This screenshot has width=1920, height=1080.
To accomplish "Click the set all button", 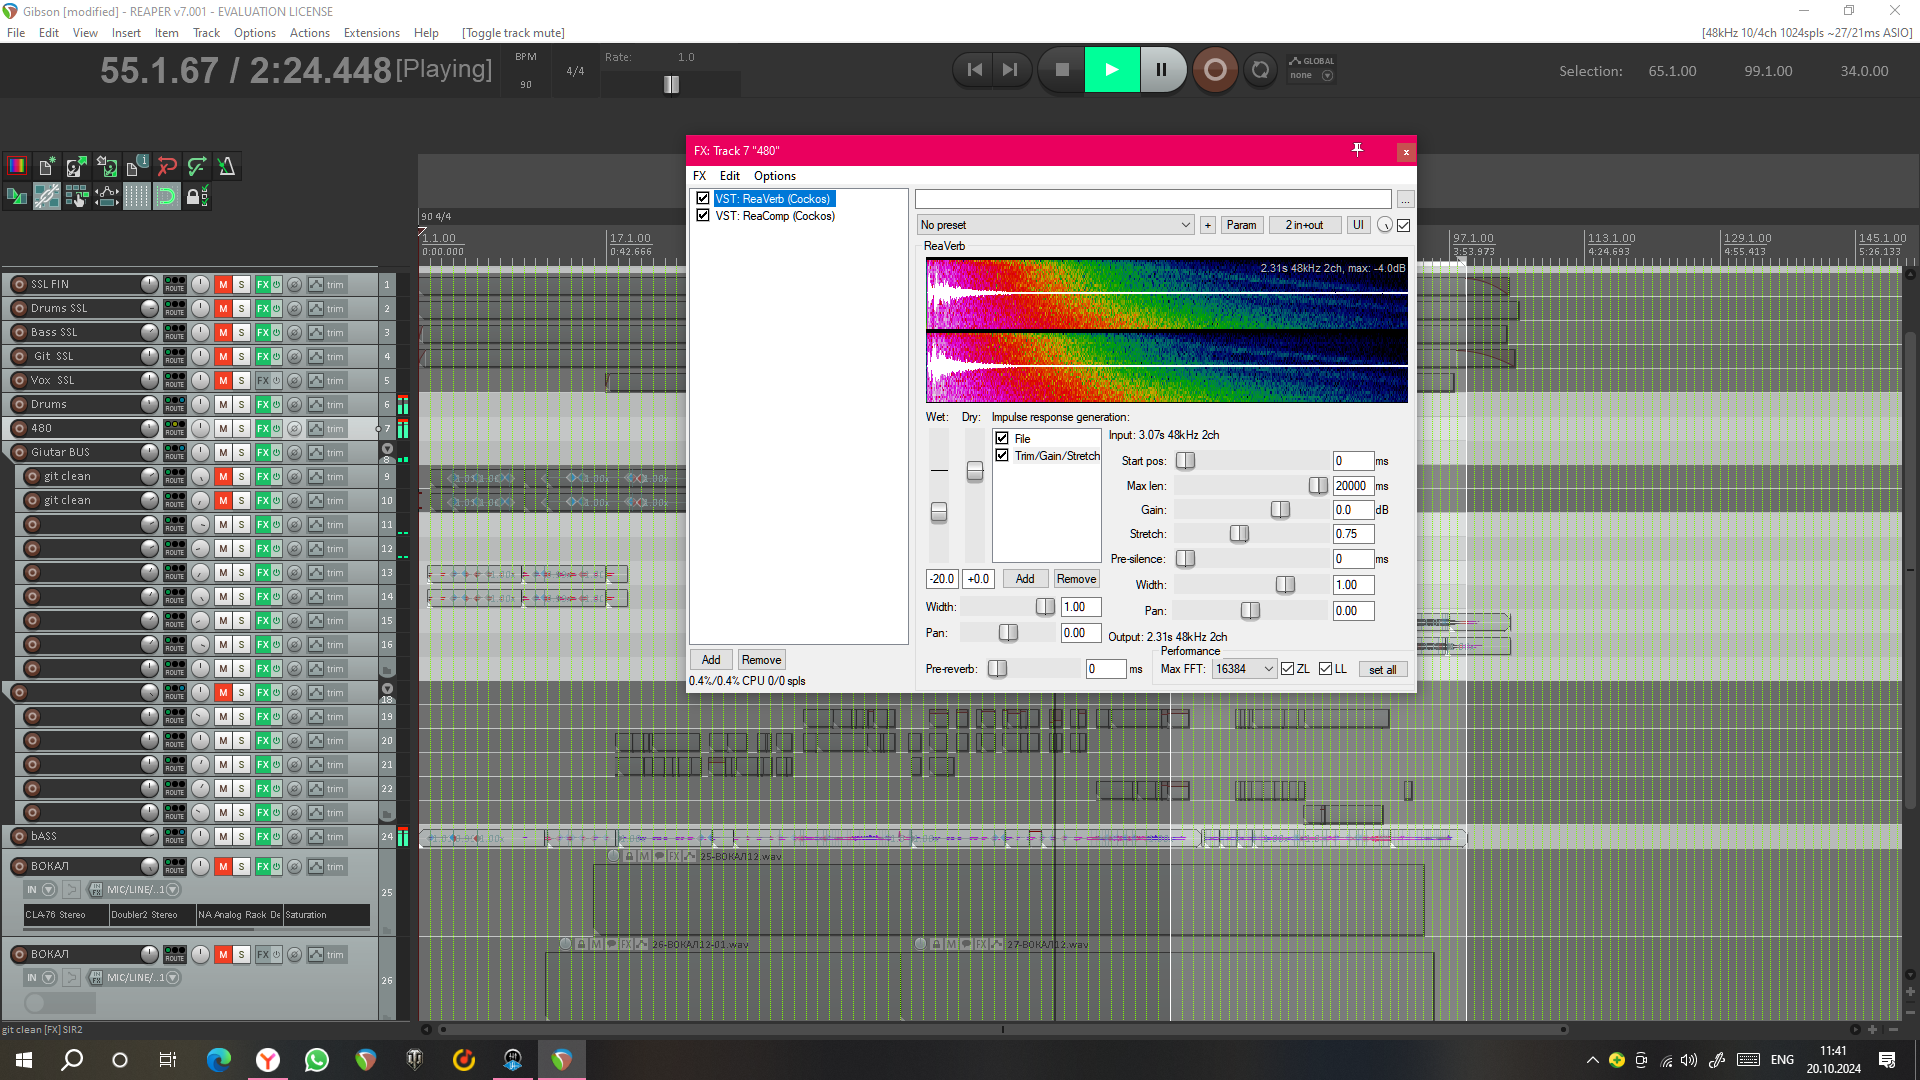I will [x=1382, y=670].
